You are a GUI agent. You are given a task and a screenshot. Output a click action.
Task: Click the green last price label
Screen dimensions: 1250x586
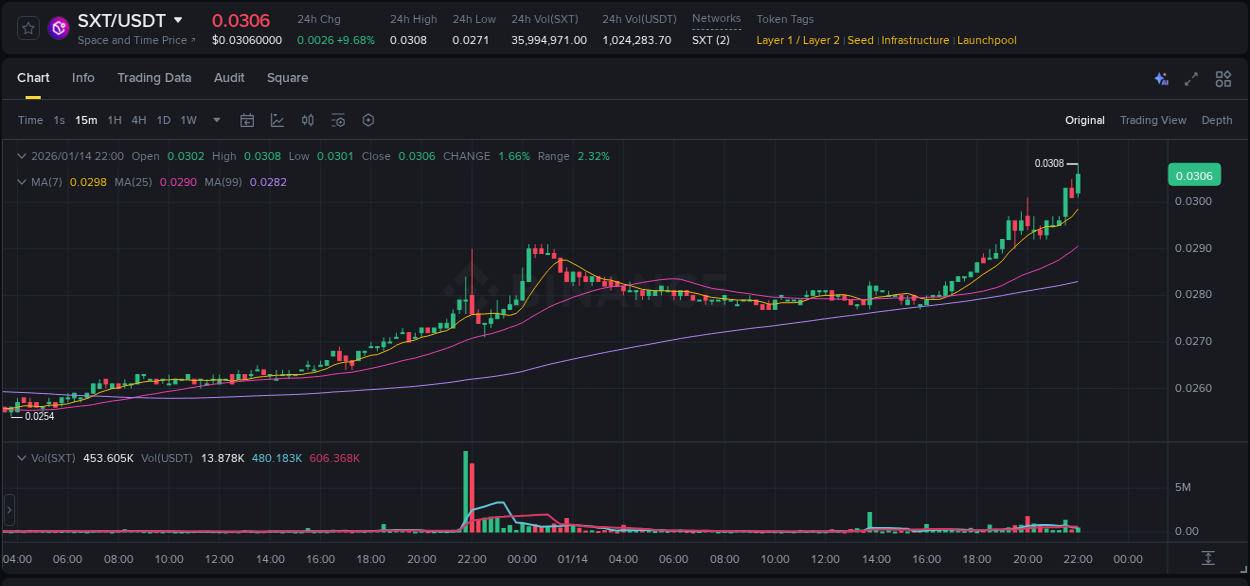(1194, 174)
